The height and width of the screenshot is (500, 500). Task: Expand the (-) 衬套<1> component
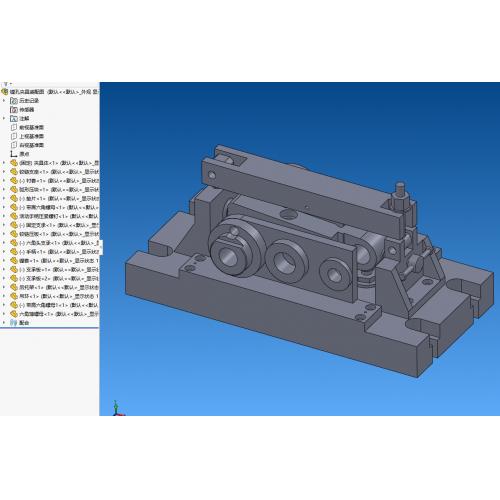pyautogui.click(x=4, y=181)
